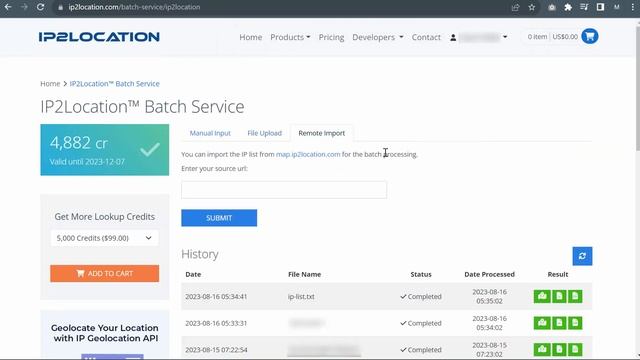The width and height of the screenshot is (640, 360).
Task: Click Home in the breadcrumb
Action: coord(50,84)
